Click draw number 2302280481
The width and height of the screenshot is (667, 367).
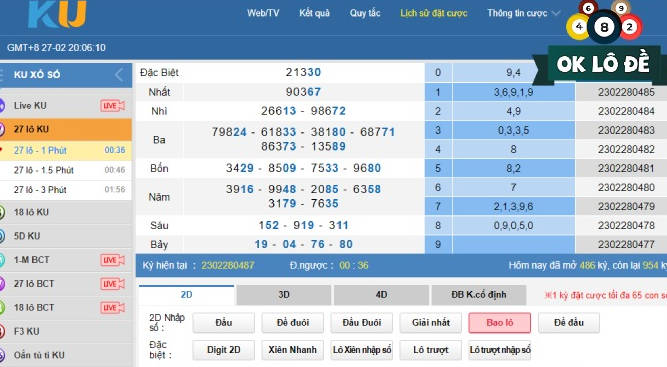[x=626, y=168]
